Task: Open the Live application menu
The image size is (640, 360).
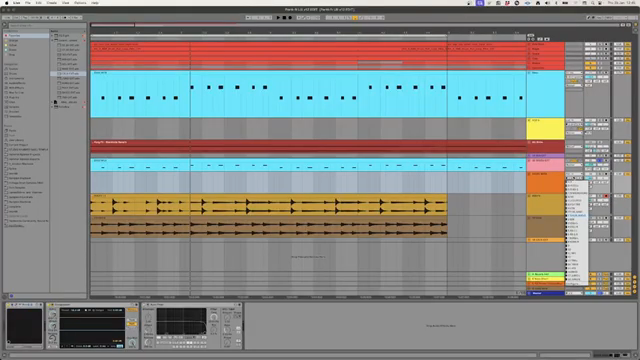Action: 17,3
